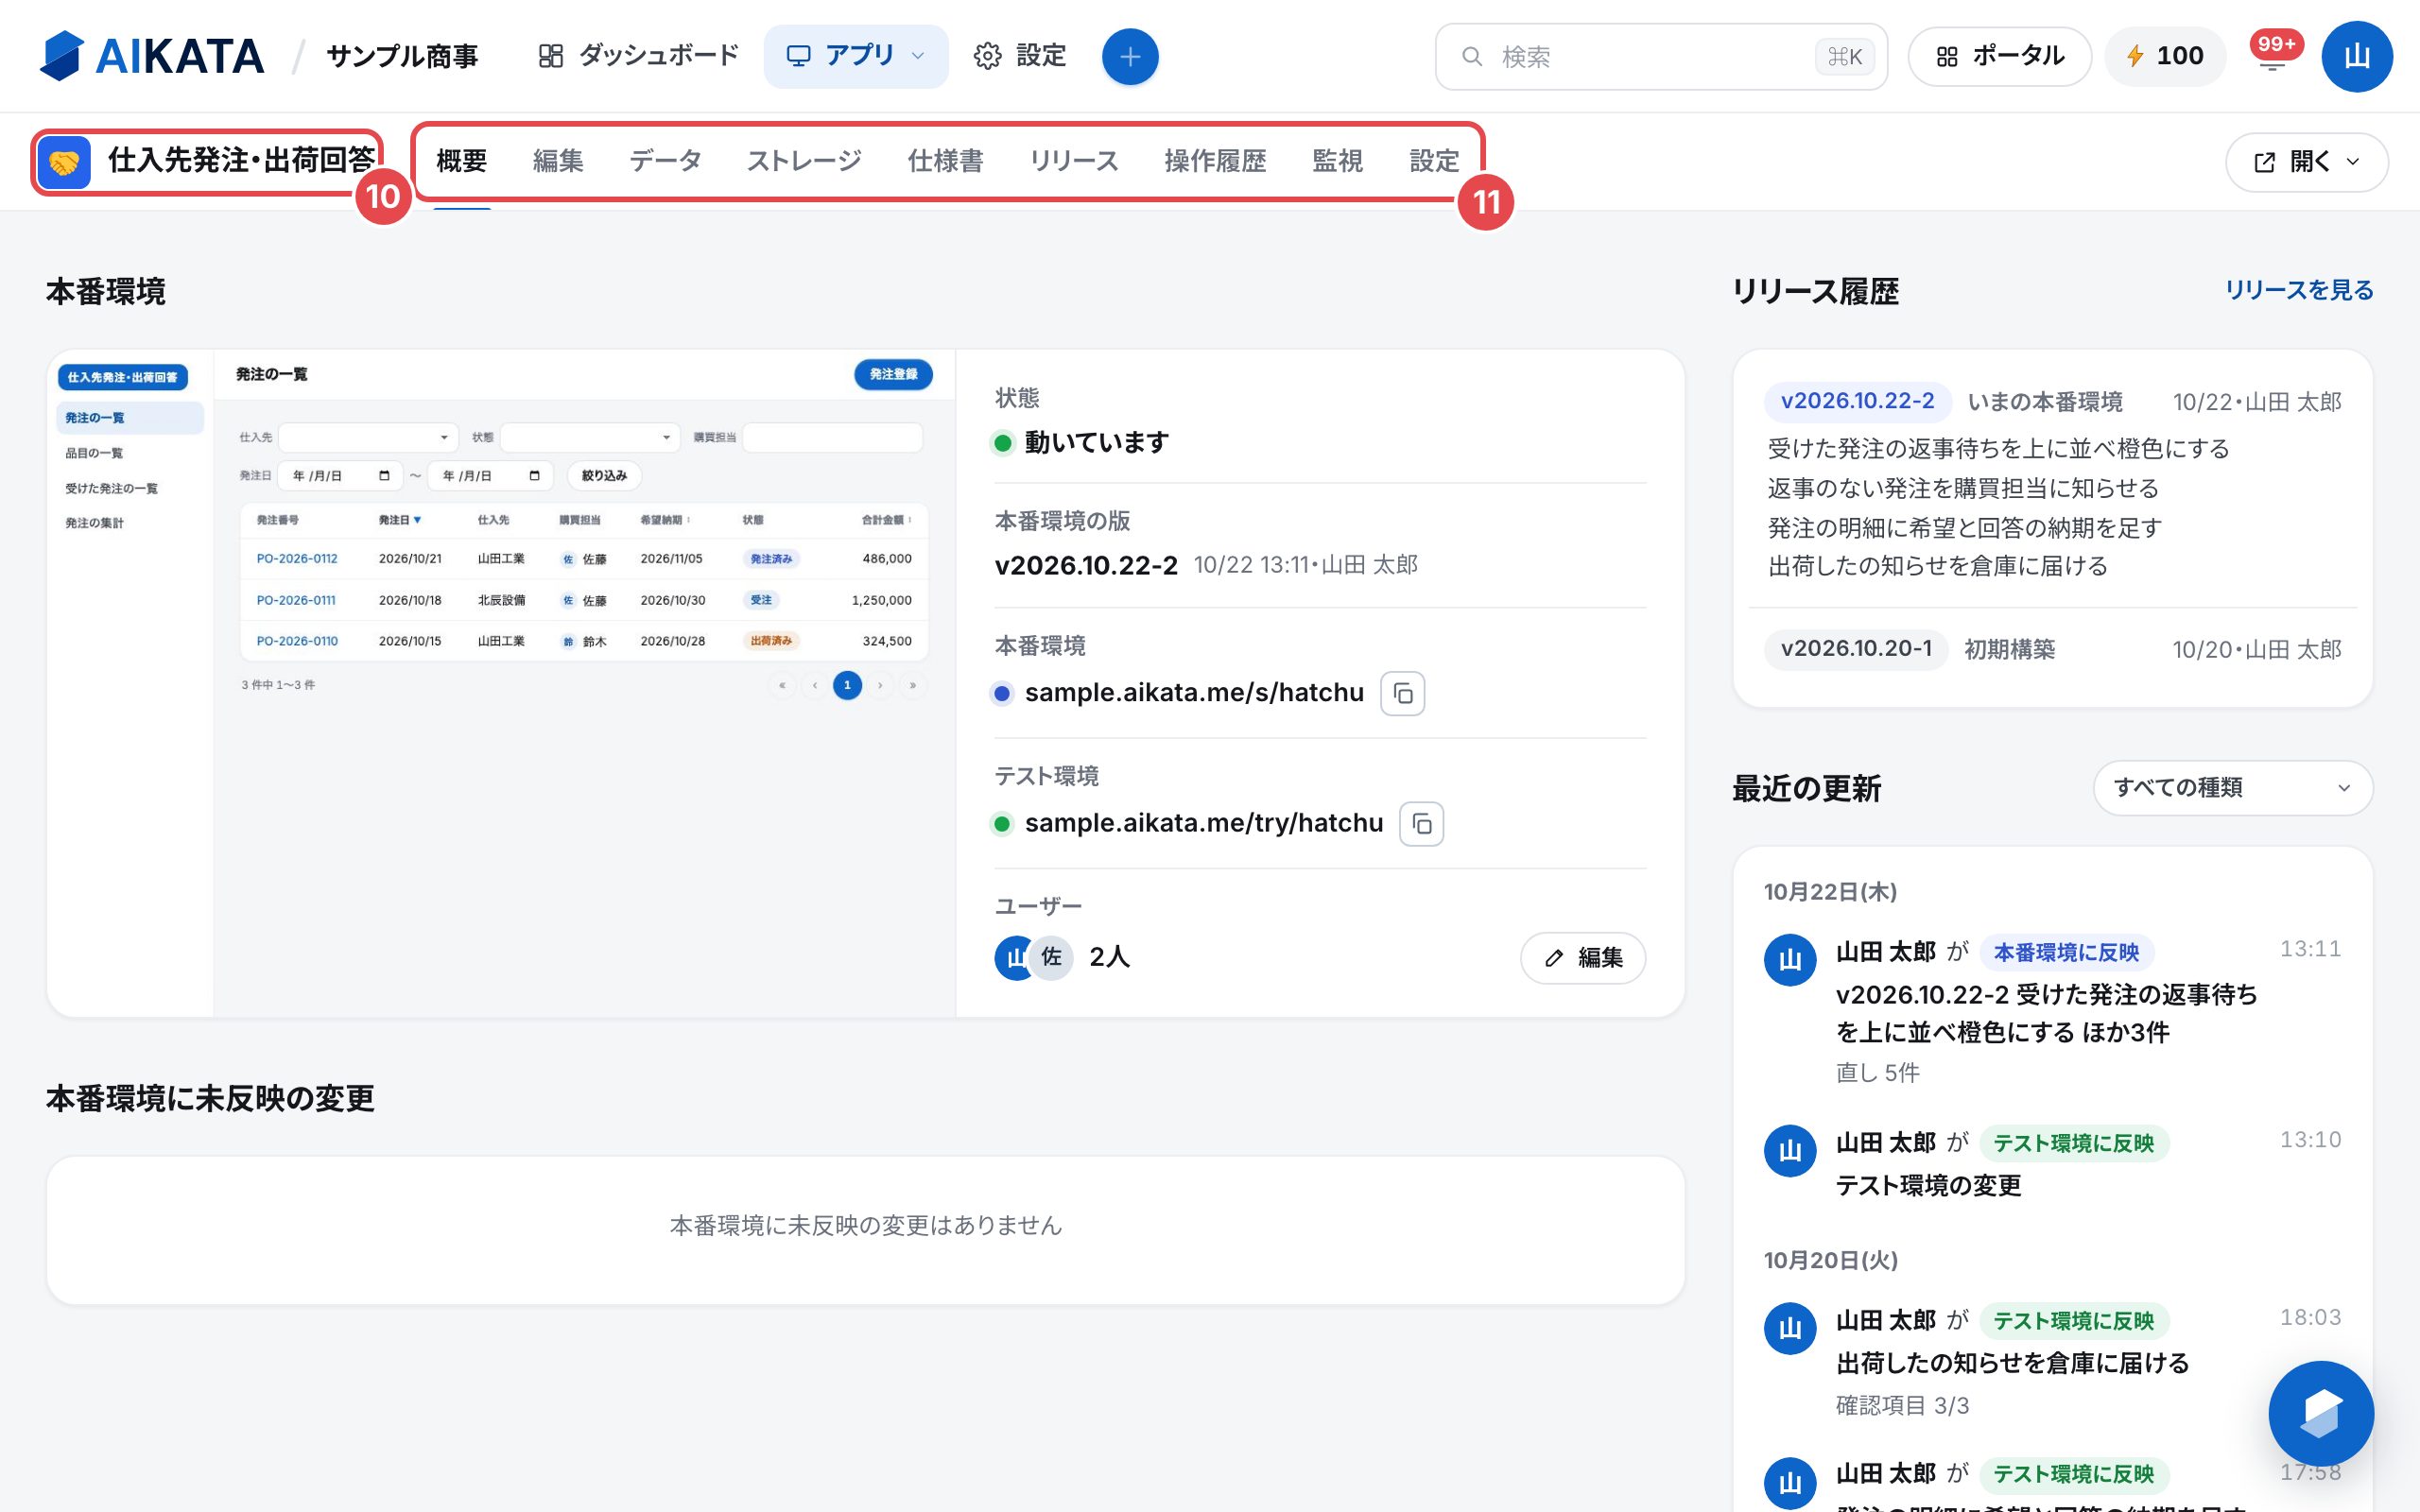This screenshot has height=1512, width=2420.
Task: Click the サンプル商事 workspace name
Action: (402, 56)
